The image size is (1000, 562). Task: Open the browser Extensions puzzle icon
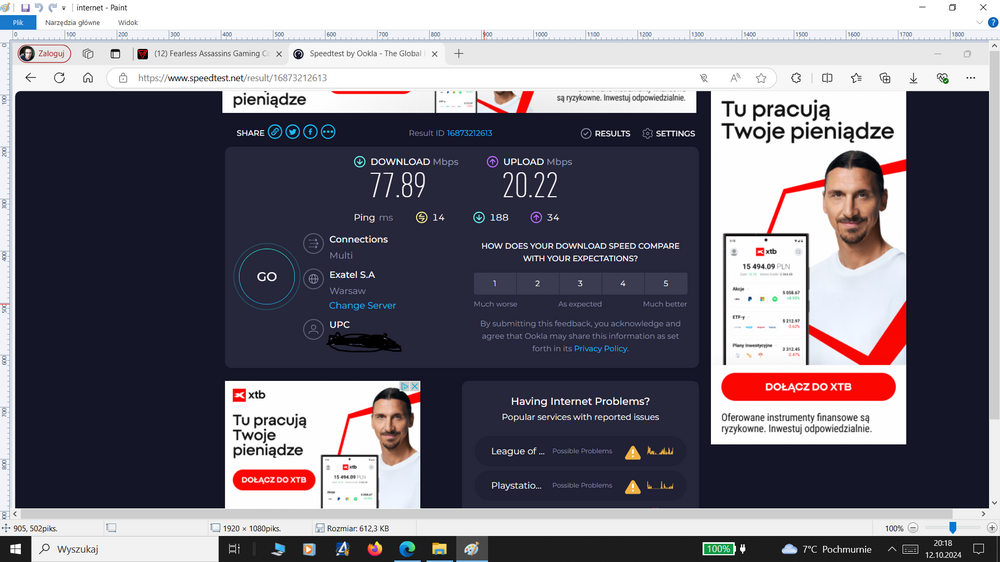[796, 78]
